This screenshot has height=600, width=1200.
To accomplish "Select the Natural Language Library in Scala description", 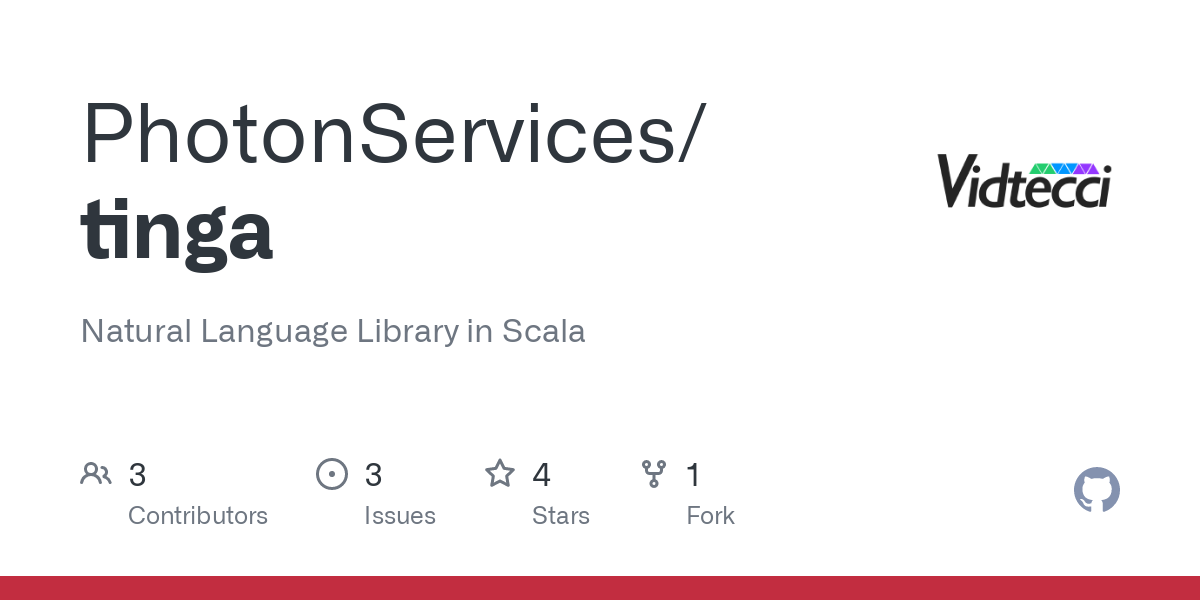I will [333, 331].
